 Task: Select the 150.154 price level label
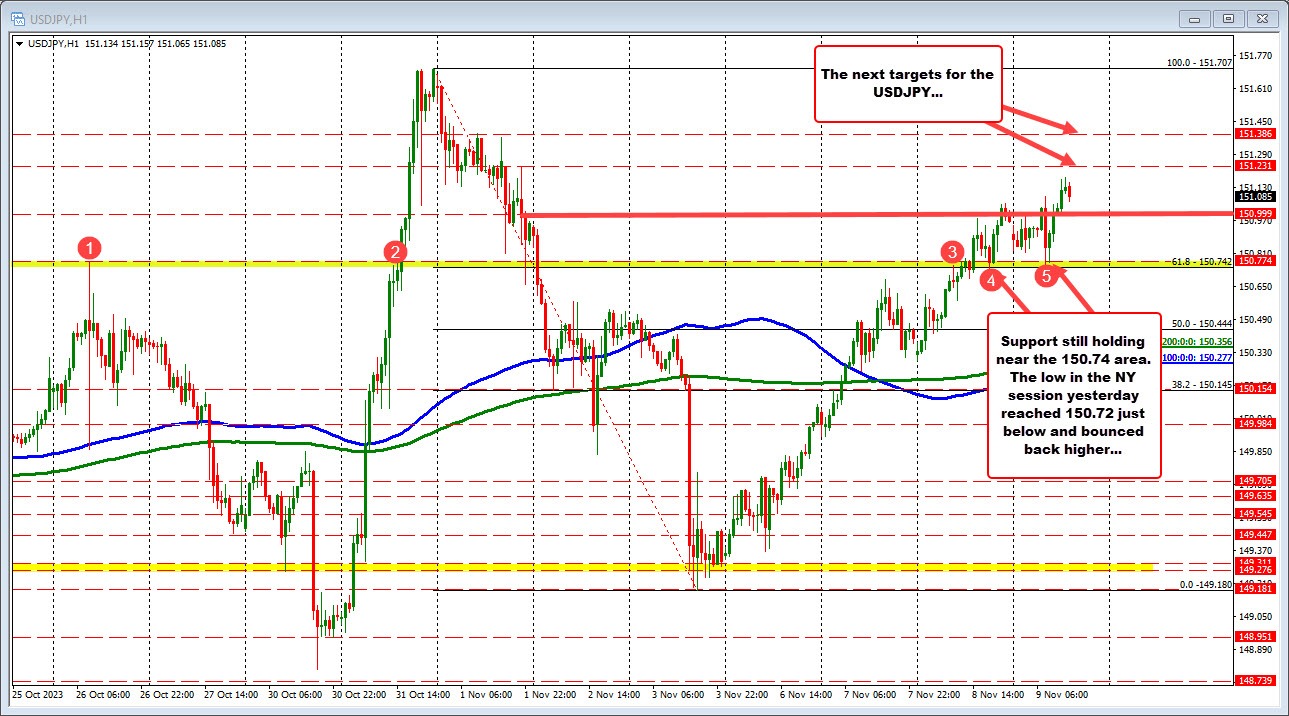coord(1253,389)
